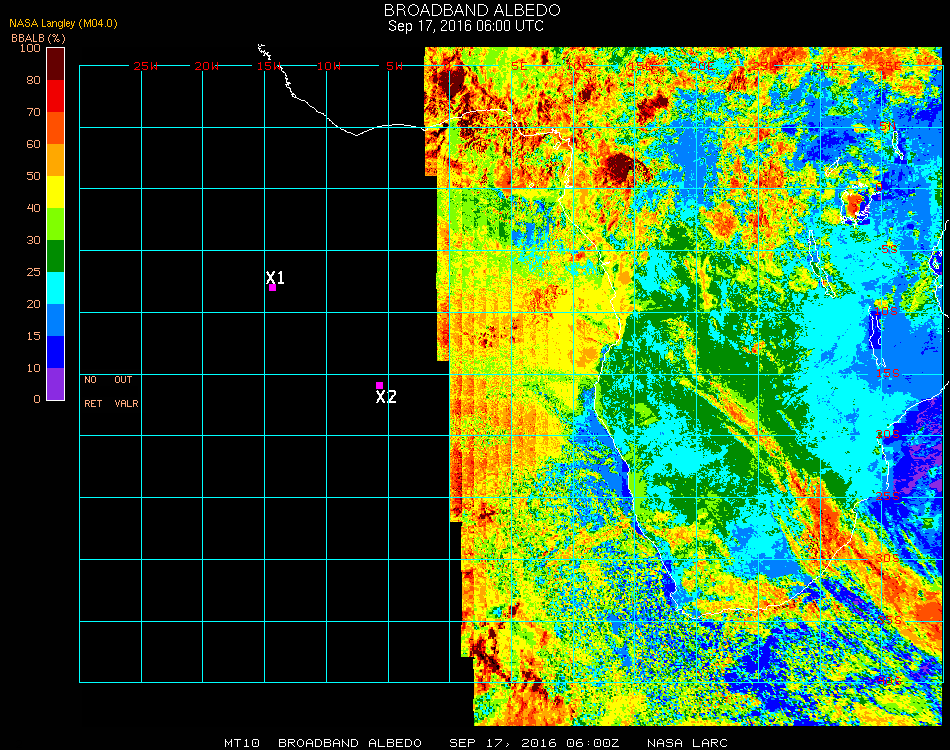The width and height of the screenshot is (950, 750).
Task: Click the maroon 80-100% legend swatch
Action: [55, 63]
